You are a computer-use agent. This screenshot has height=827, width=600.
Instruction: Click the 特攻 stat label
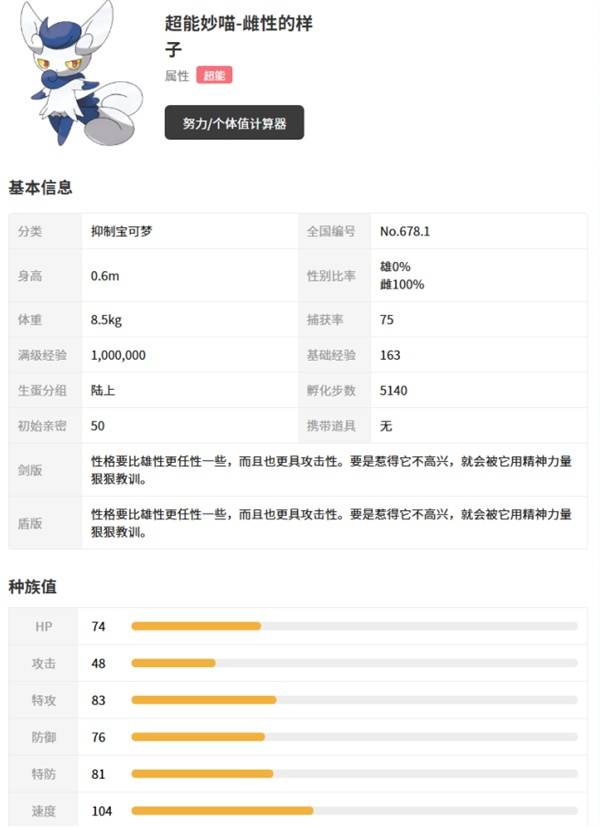[35, 700]
